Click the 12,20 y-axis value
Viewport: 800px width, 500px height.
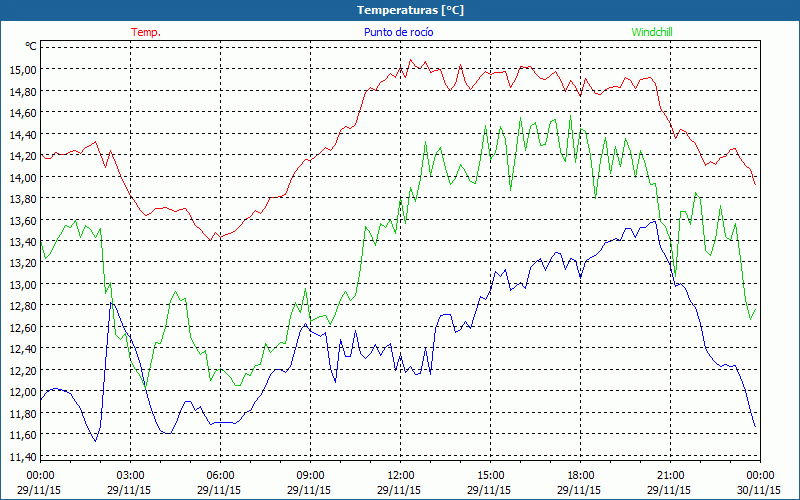click(23, 370)
